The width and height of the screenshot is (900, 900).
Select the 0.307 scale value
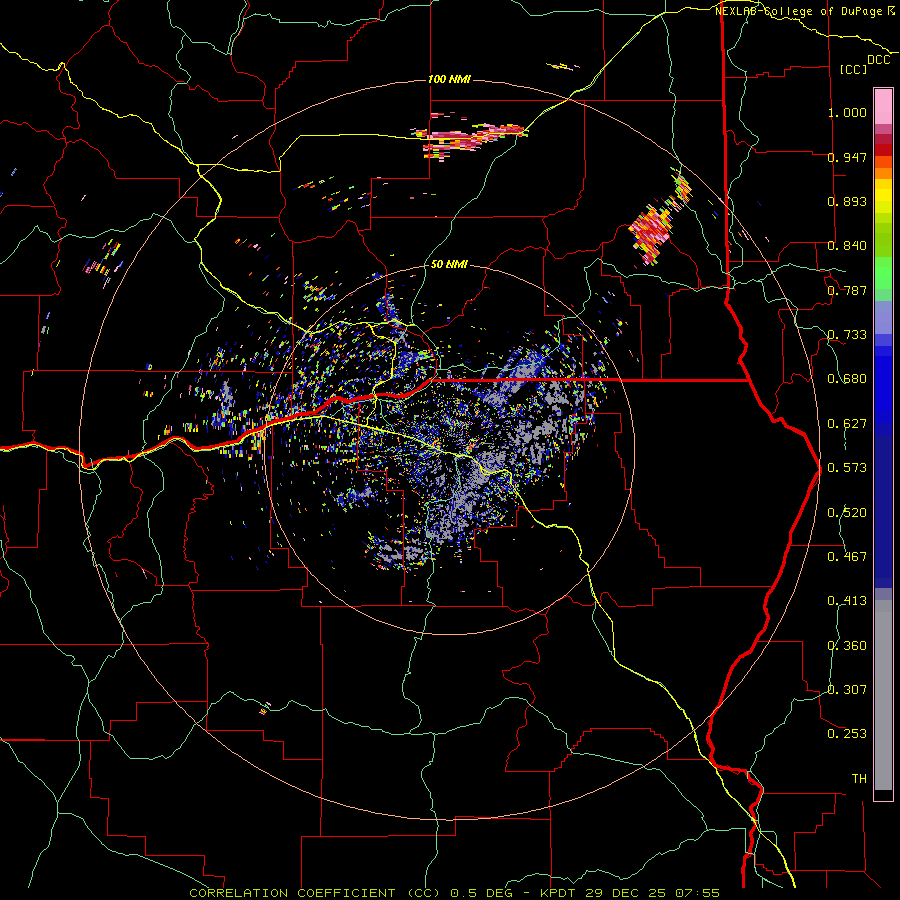847,690
